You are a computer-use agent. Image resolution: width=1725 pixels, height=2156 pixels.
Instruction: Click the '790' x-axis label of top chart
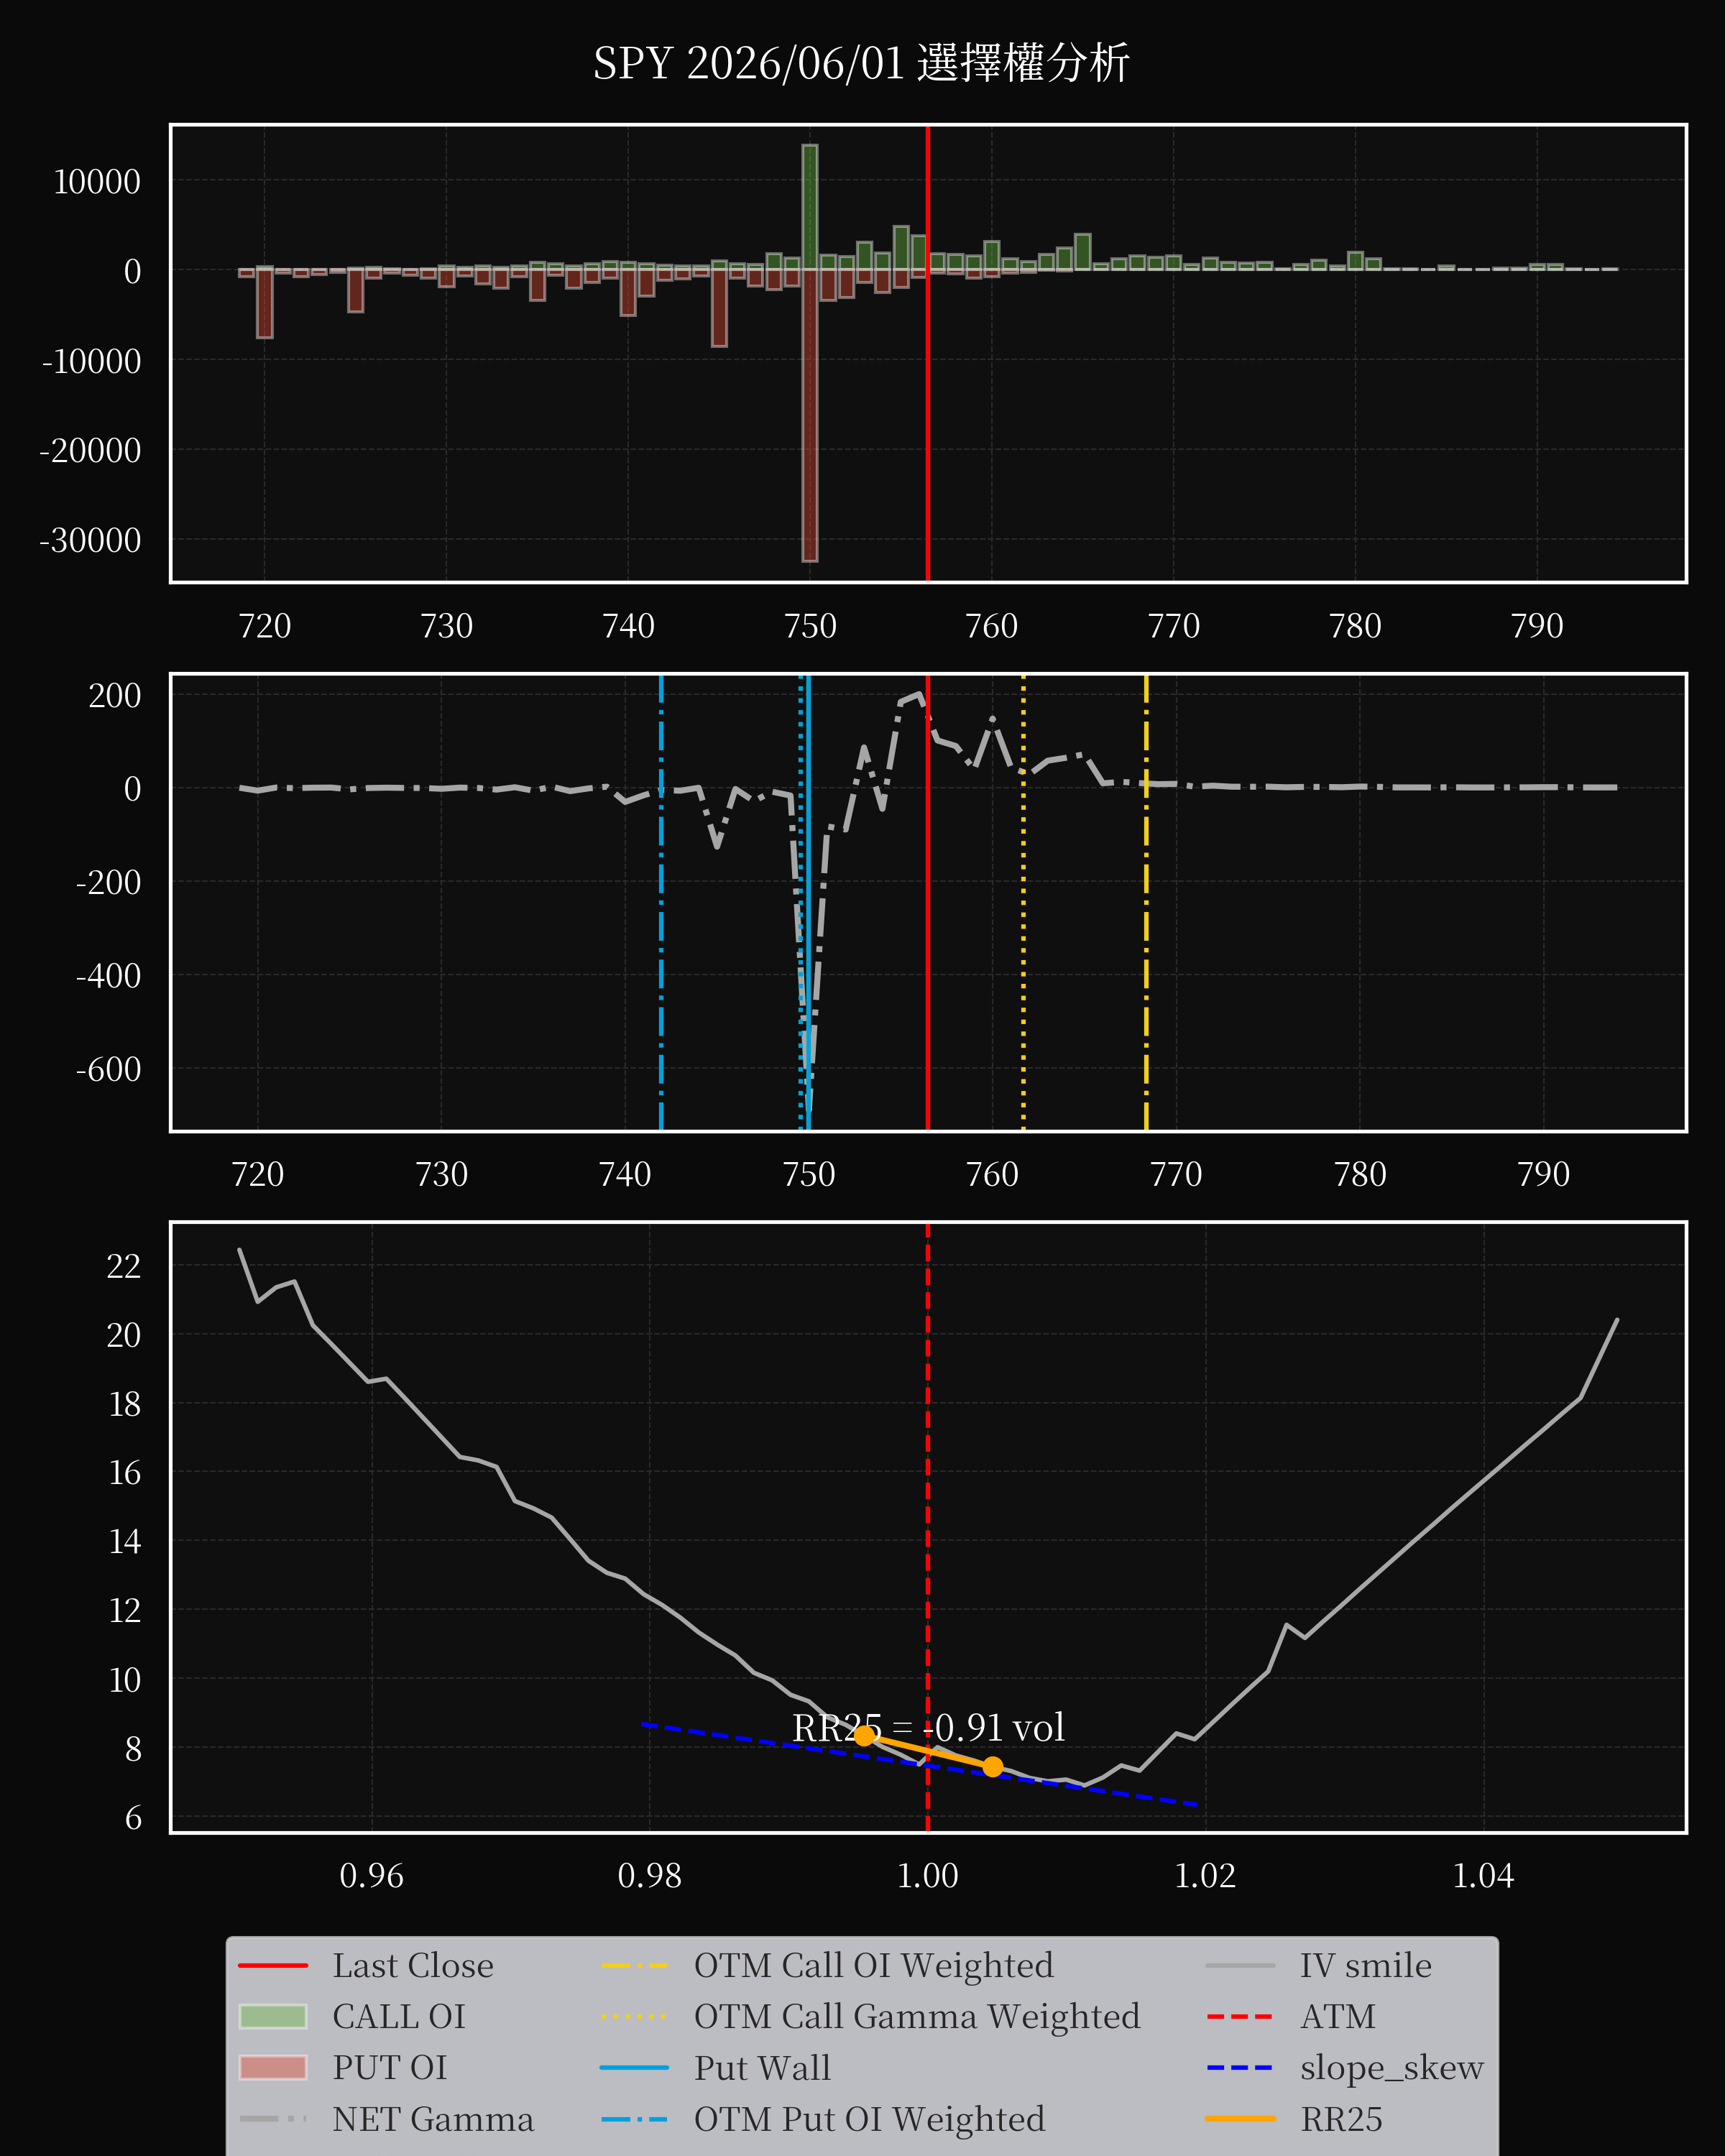pyautogui.click(x=1537, y=626)
